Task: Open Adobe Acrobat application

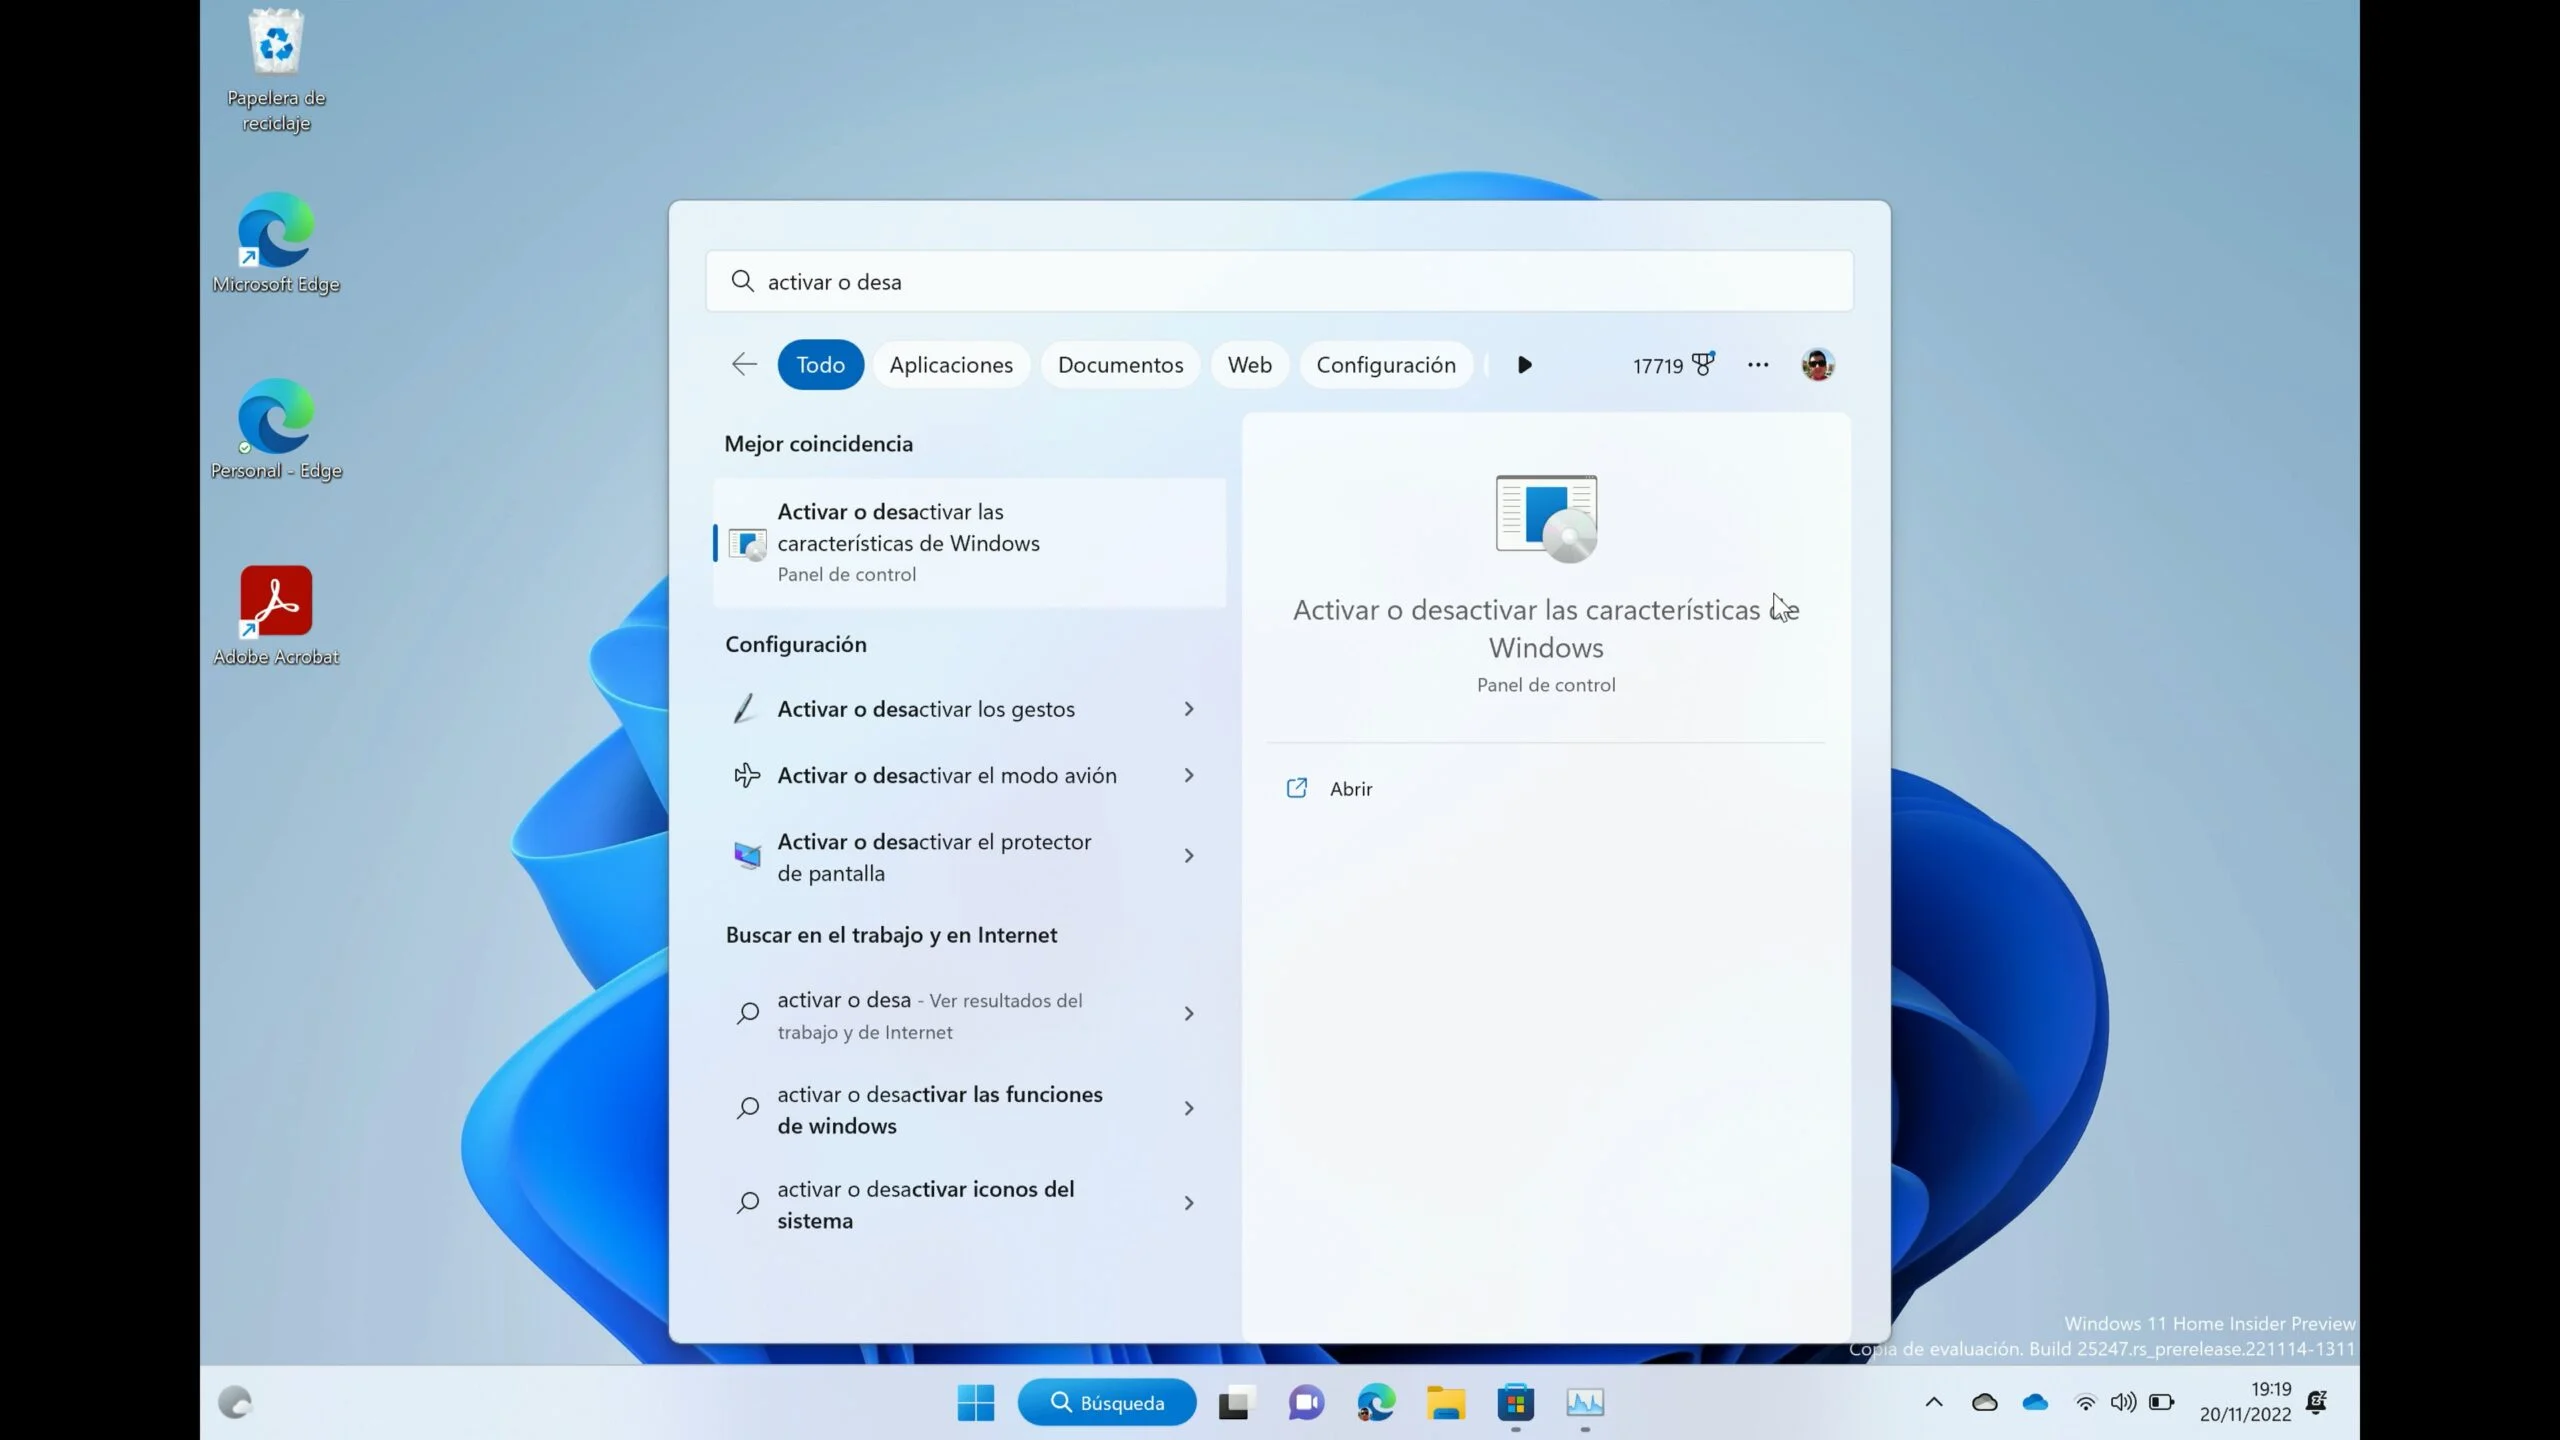Action: [276, 614]
